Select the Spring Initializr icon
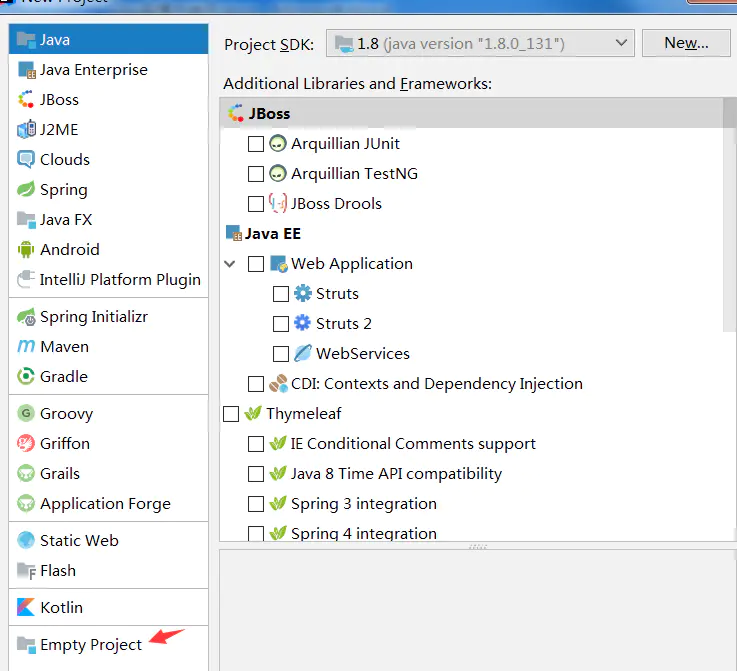 [26, 317]
